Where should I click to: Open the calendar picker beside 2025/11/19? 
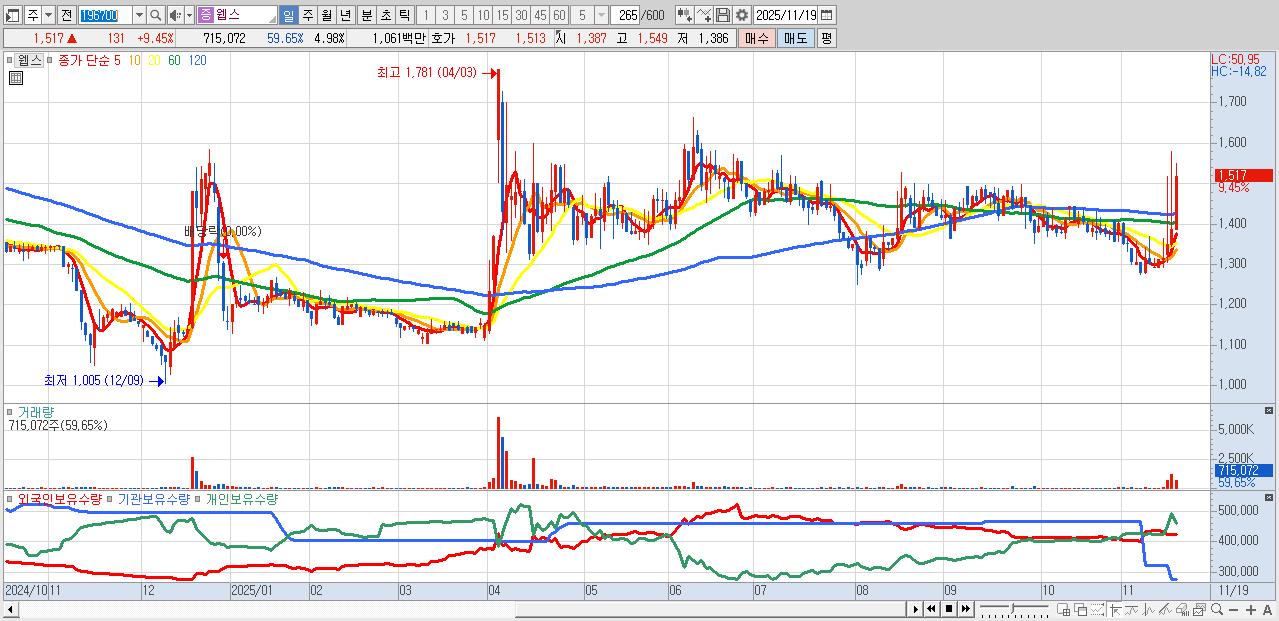(825, 15)
